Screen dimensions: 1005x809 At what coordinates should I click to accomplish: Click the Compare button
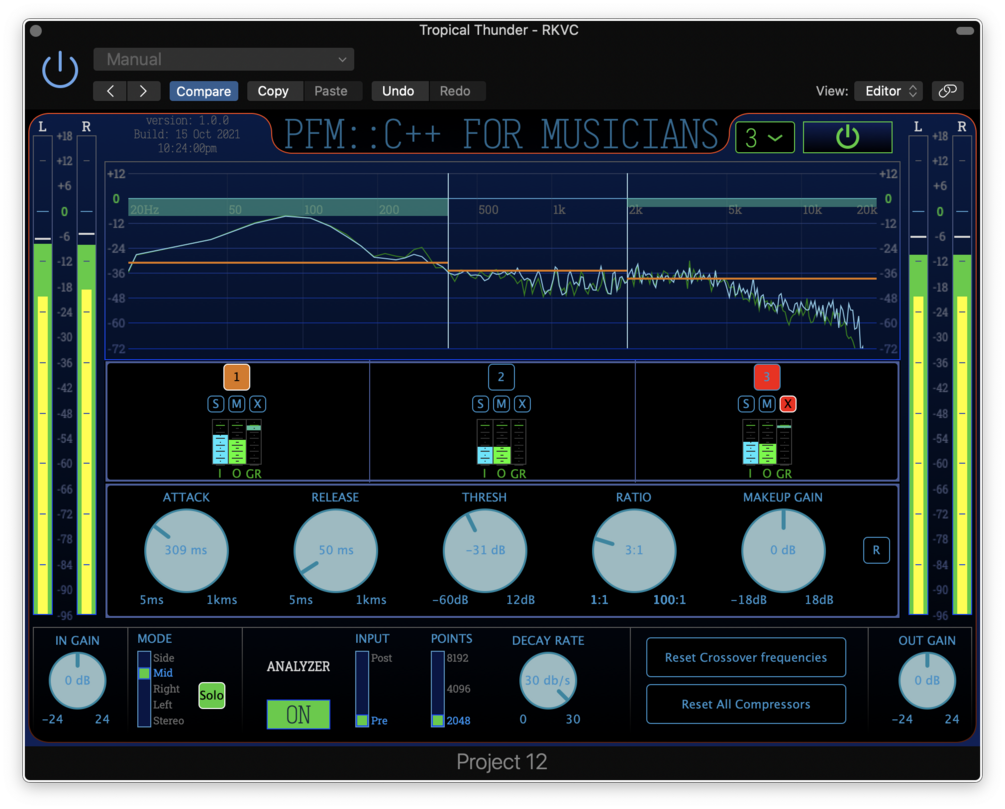click(x=204, y=91)
